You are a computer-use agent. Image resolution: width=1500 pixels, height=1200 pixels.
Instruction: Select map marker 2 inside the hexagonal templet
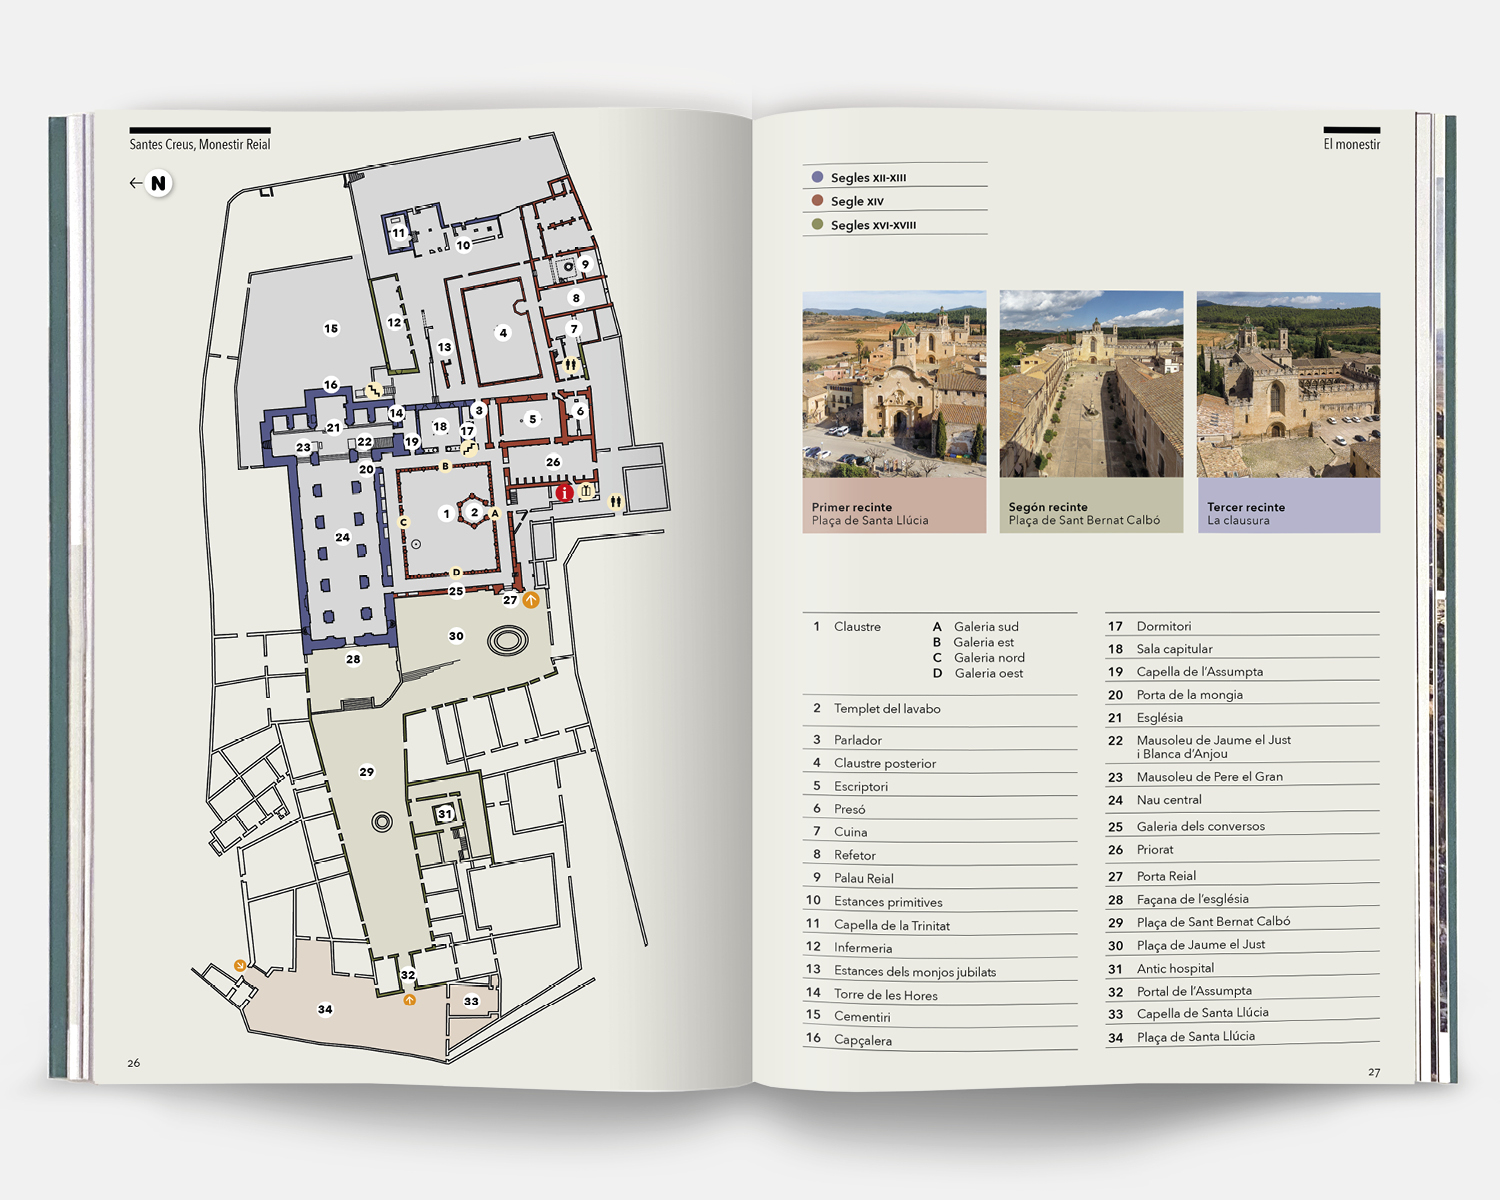click(474, 512)
